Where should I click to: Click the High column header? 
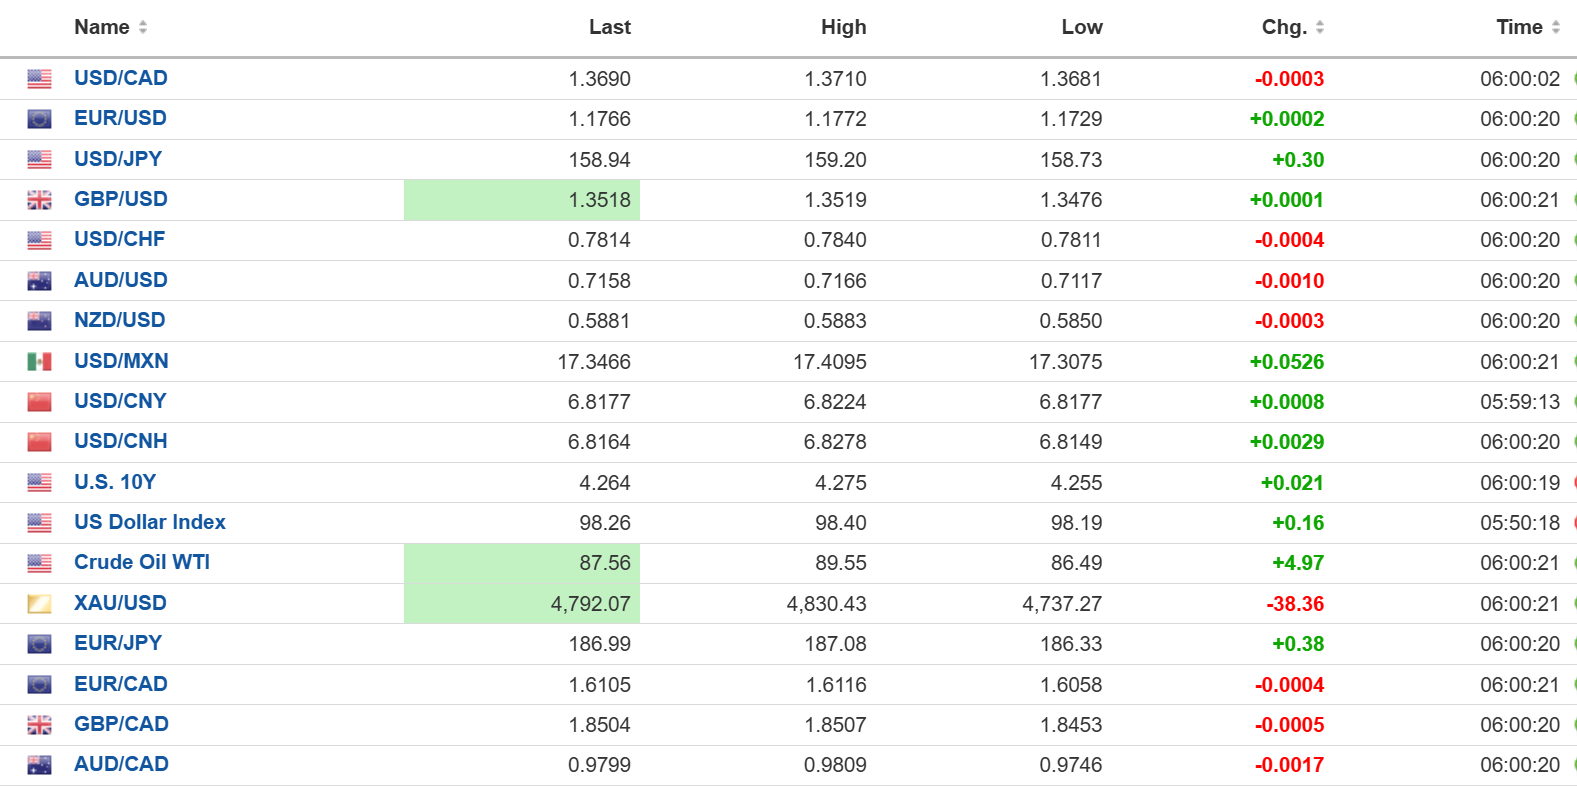(x=843, y=28)
